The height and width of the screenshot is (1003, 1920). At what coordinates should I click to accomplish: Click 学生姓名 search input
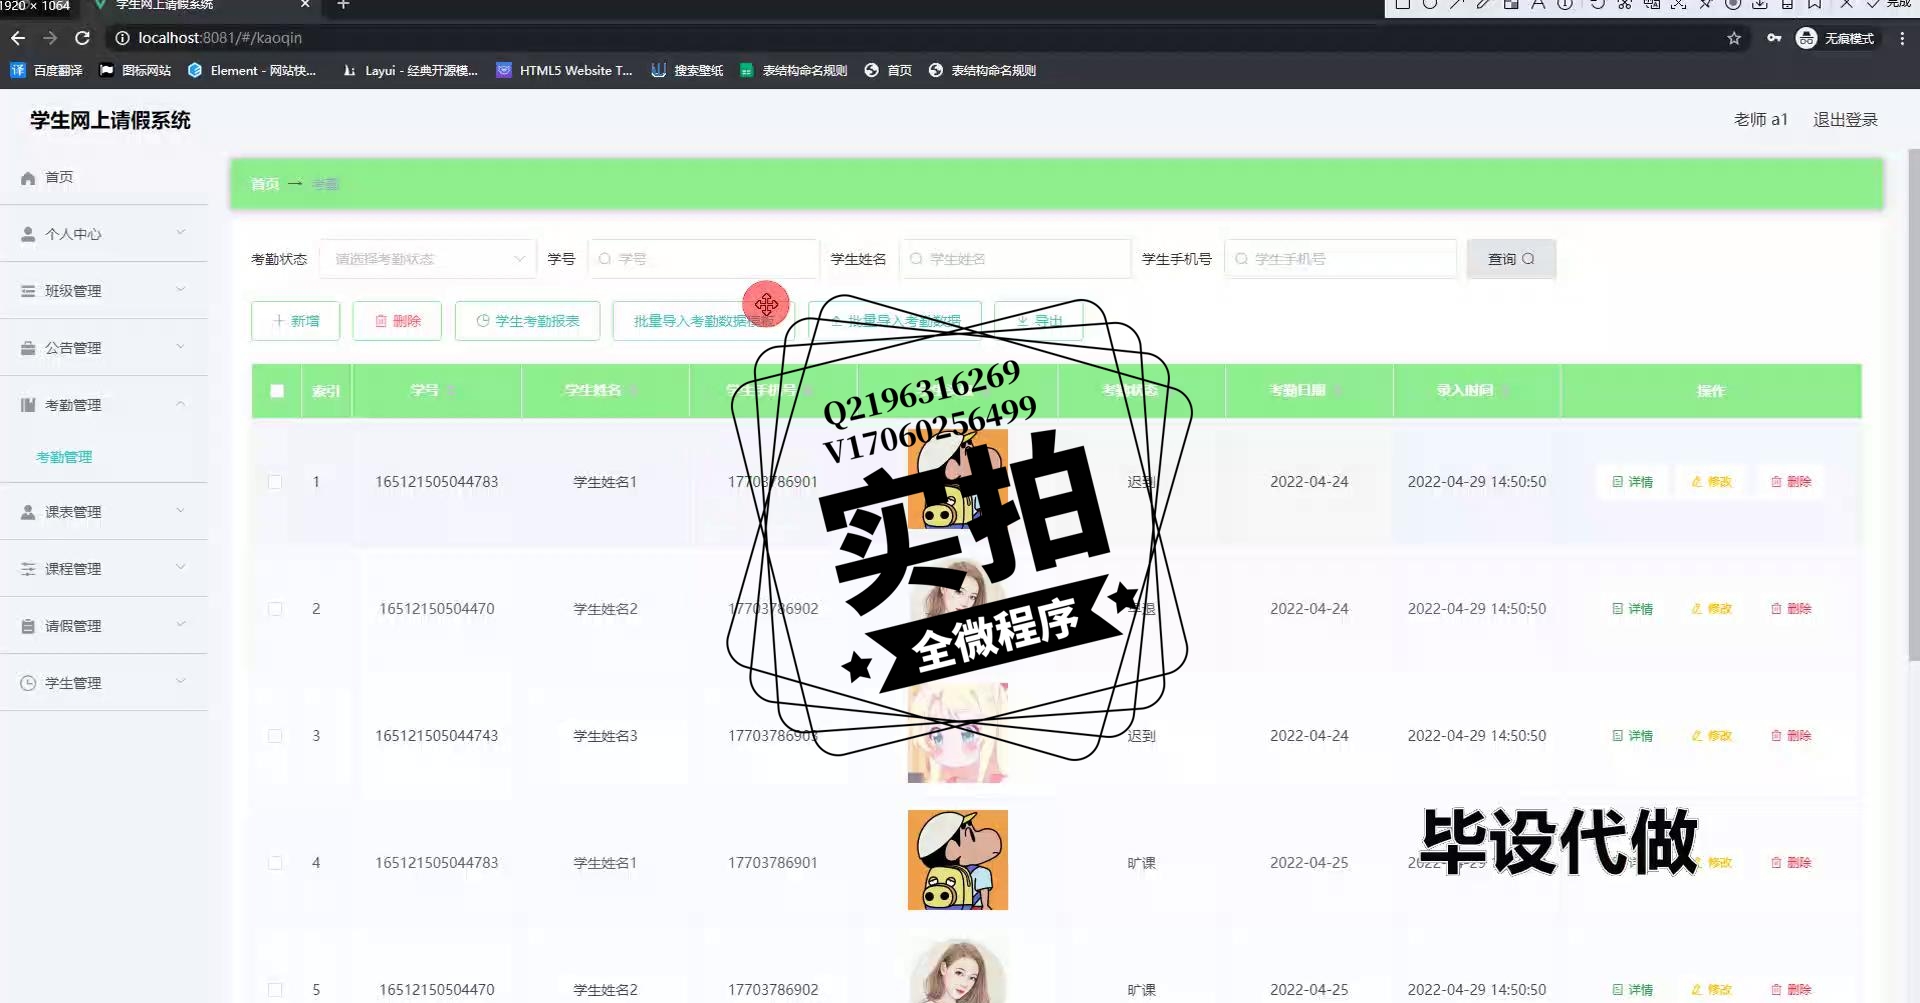[1015, 259]
